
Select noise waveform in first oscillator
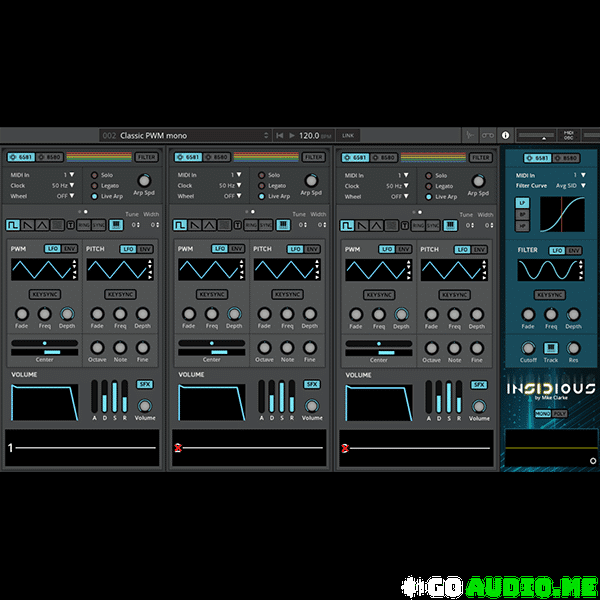tap(57, 226)
